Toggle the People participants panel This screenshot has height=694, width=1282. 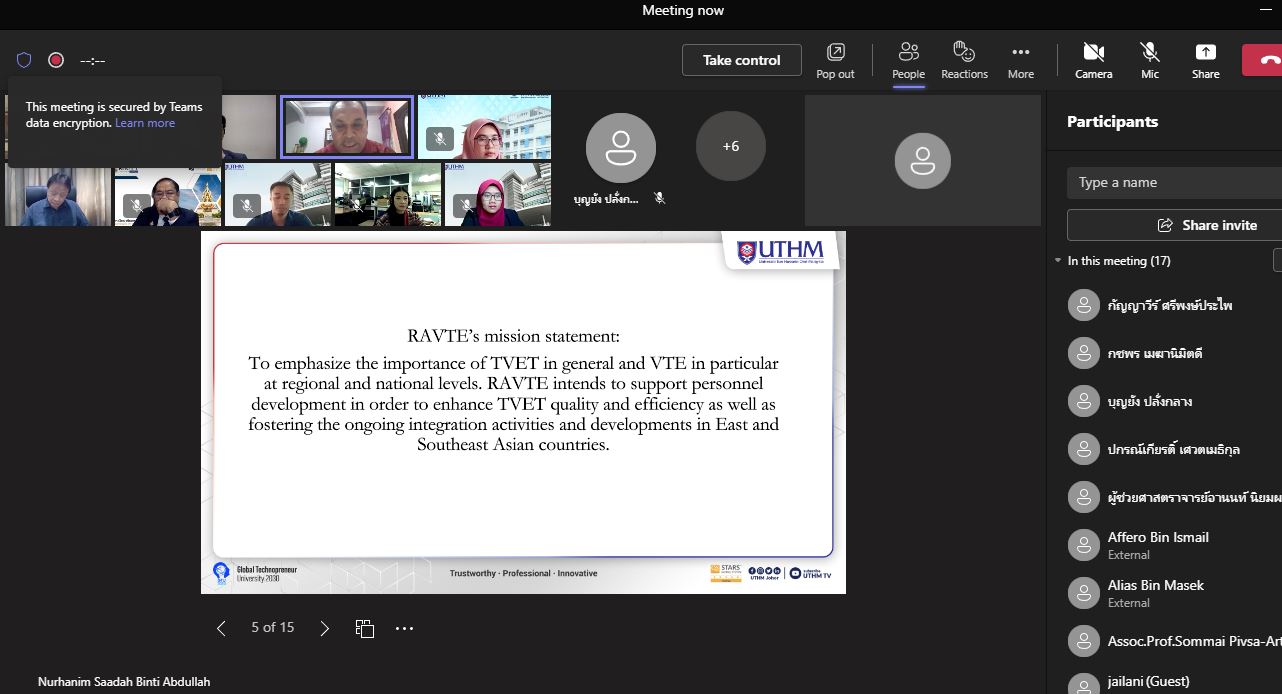pyautogui.click(x=908, y=60)
